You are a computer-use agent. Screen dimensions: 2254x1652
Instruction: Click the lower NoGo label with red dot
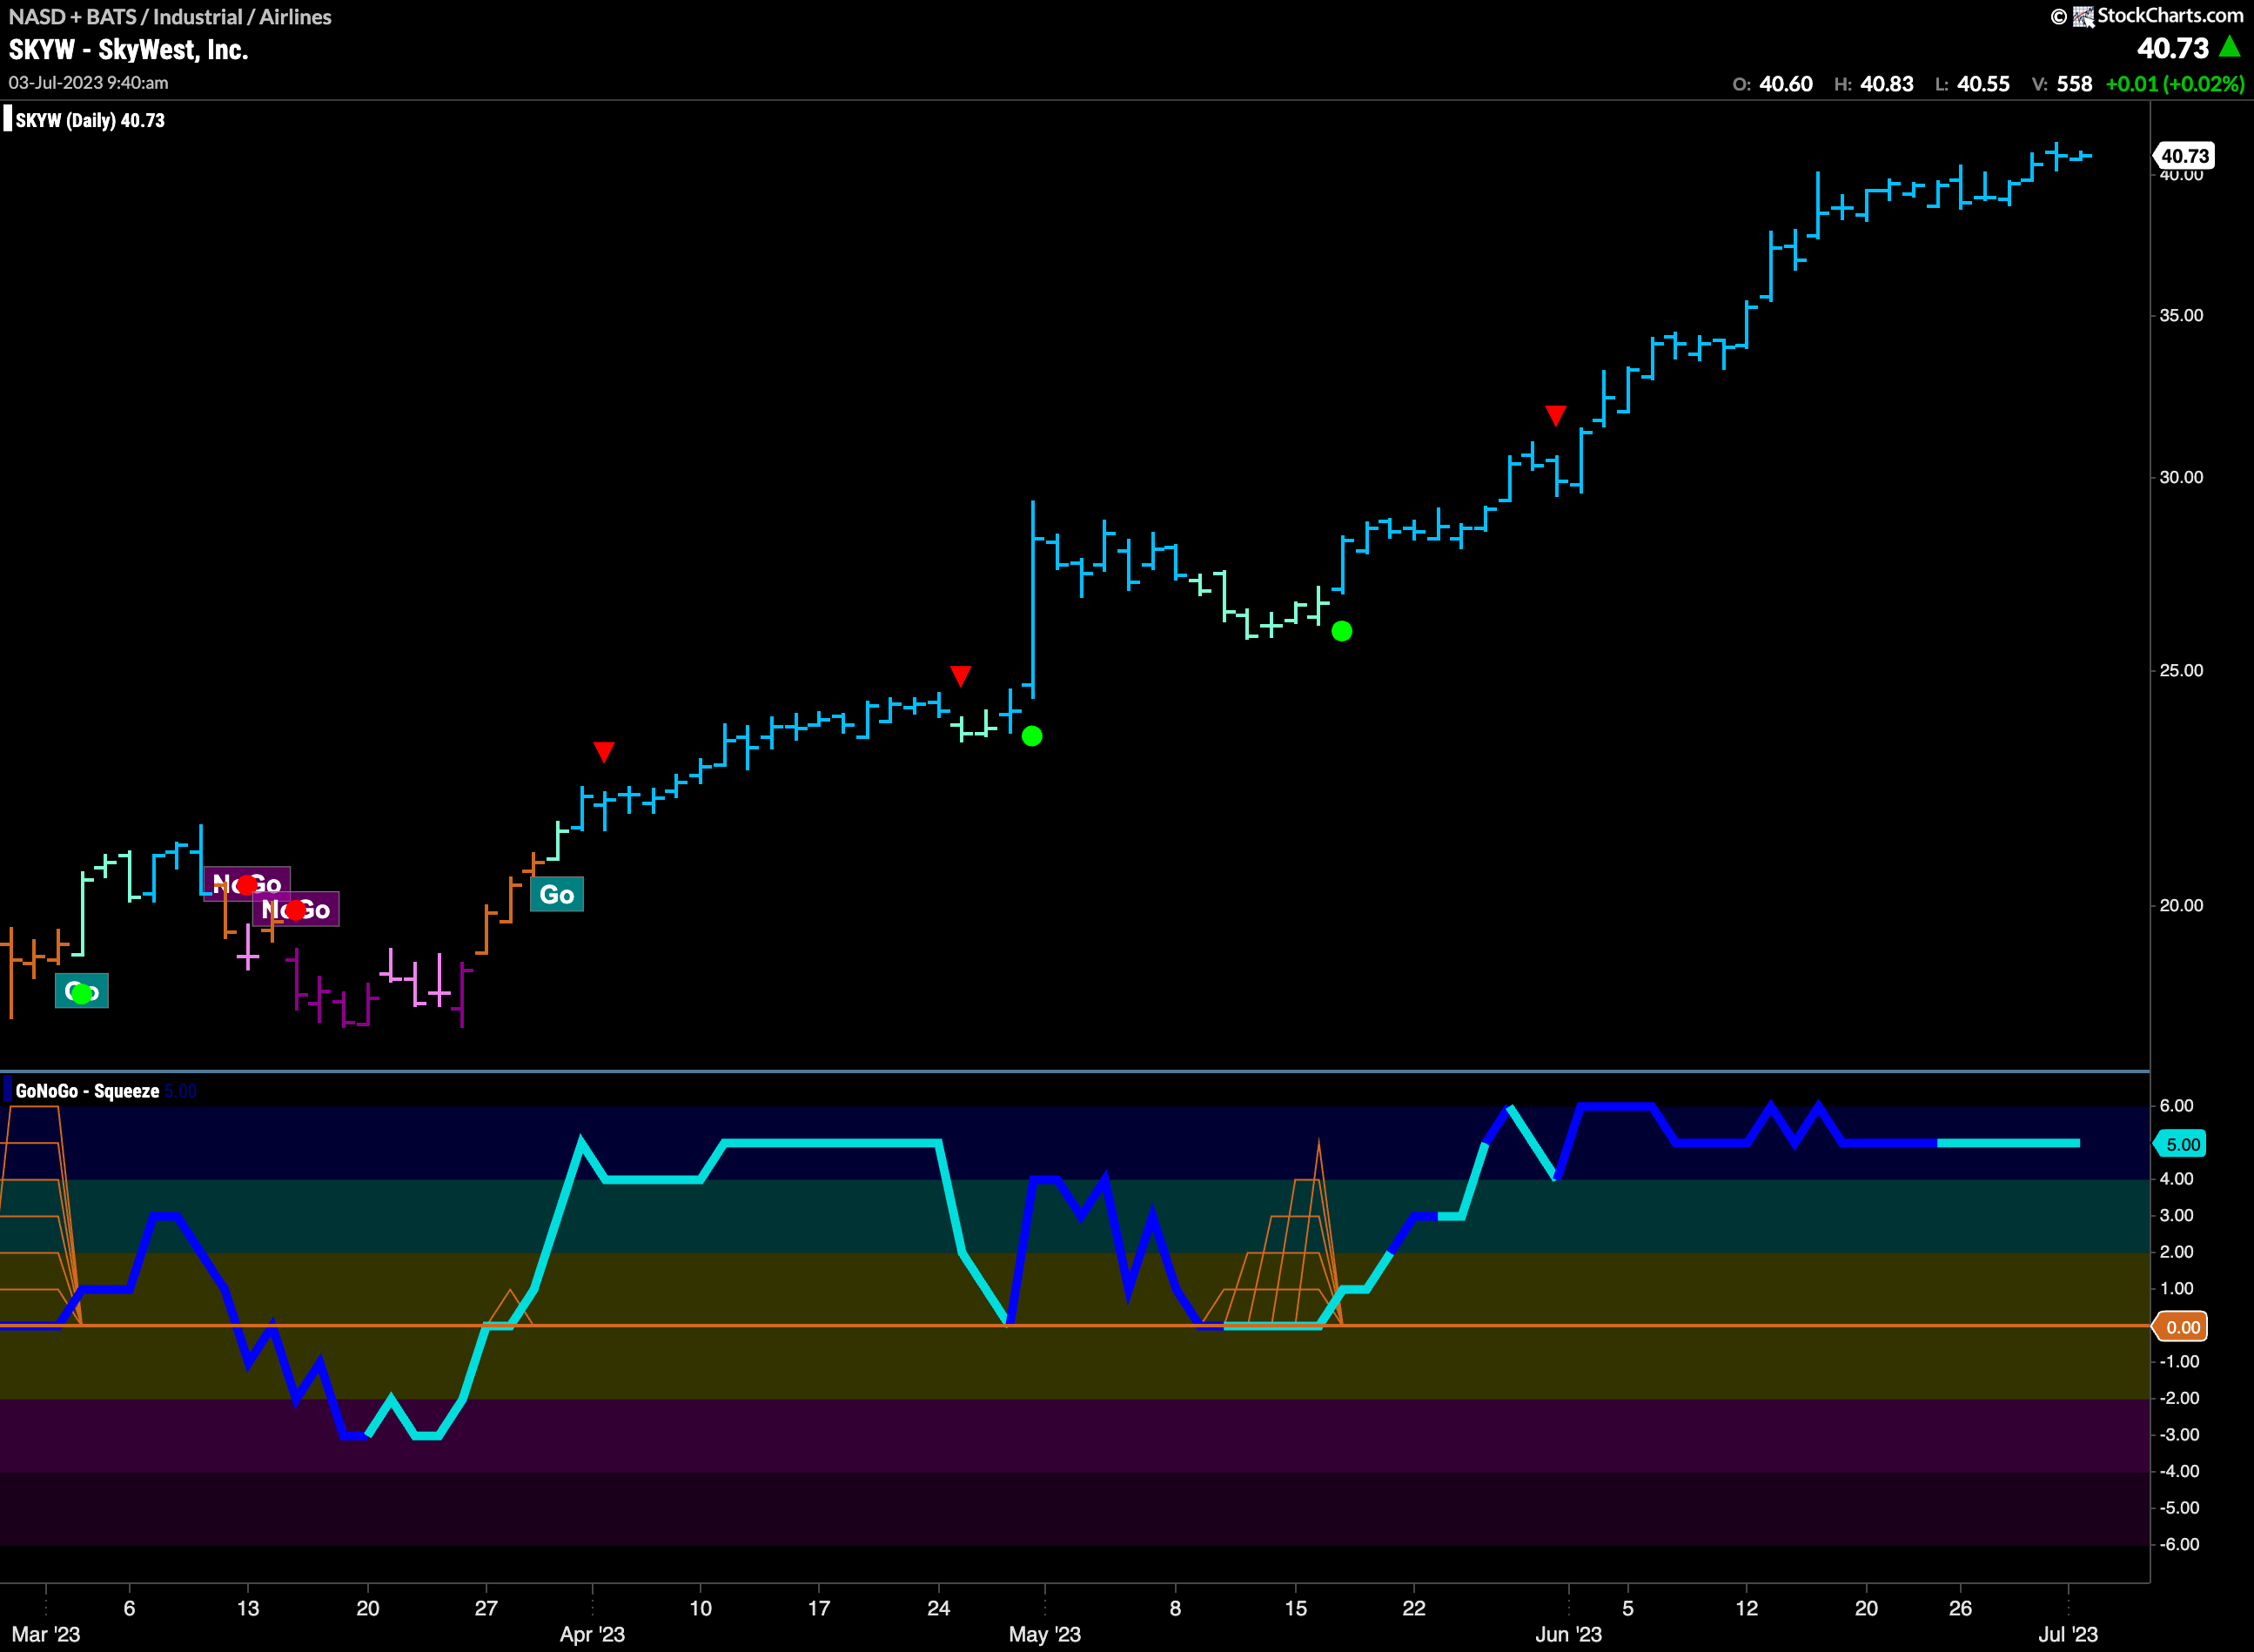click(x=296, y=909)
